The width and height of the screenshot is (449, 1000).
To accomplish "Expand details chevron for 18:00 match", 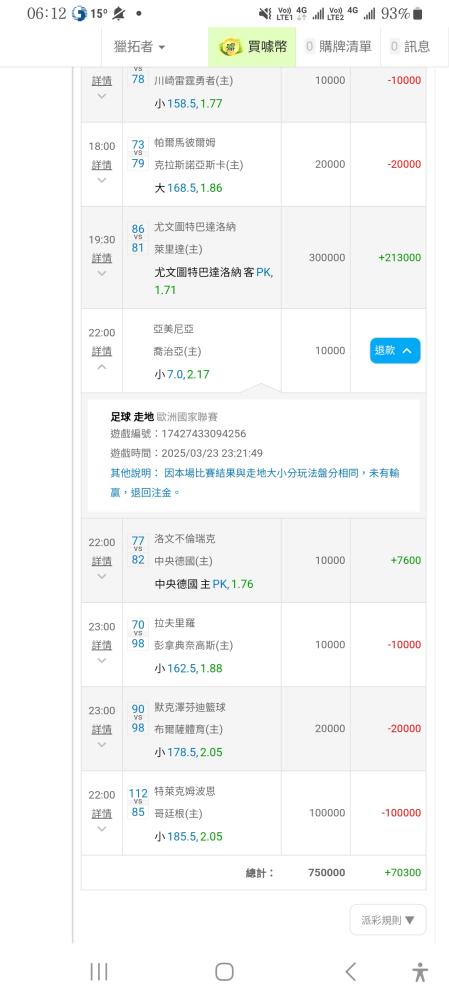I will 101,180.
